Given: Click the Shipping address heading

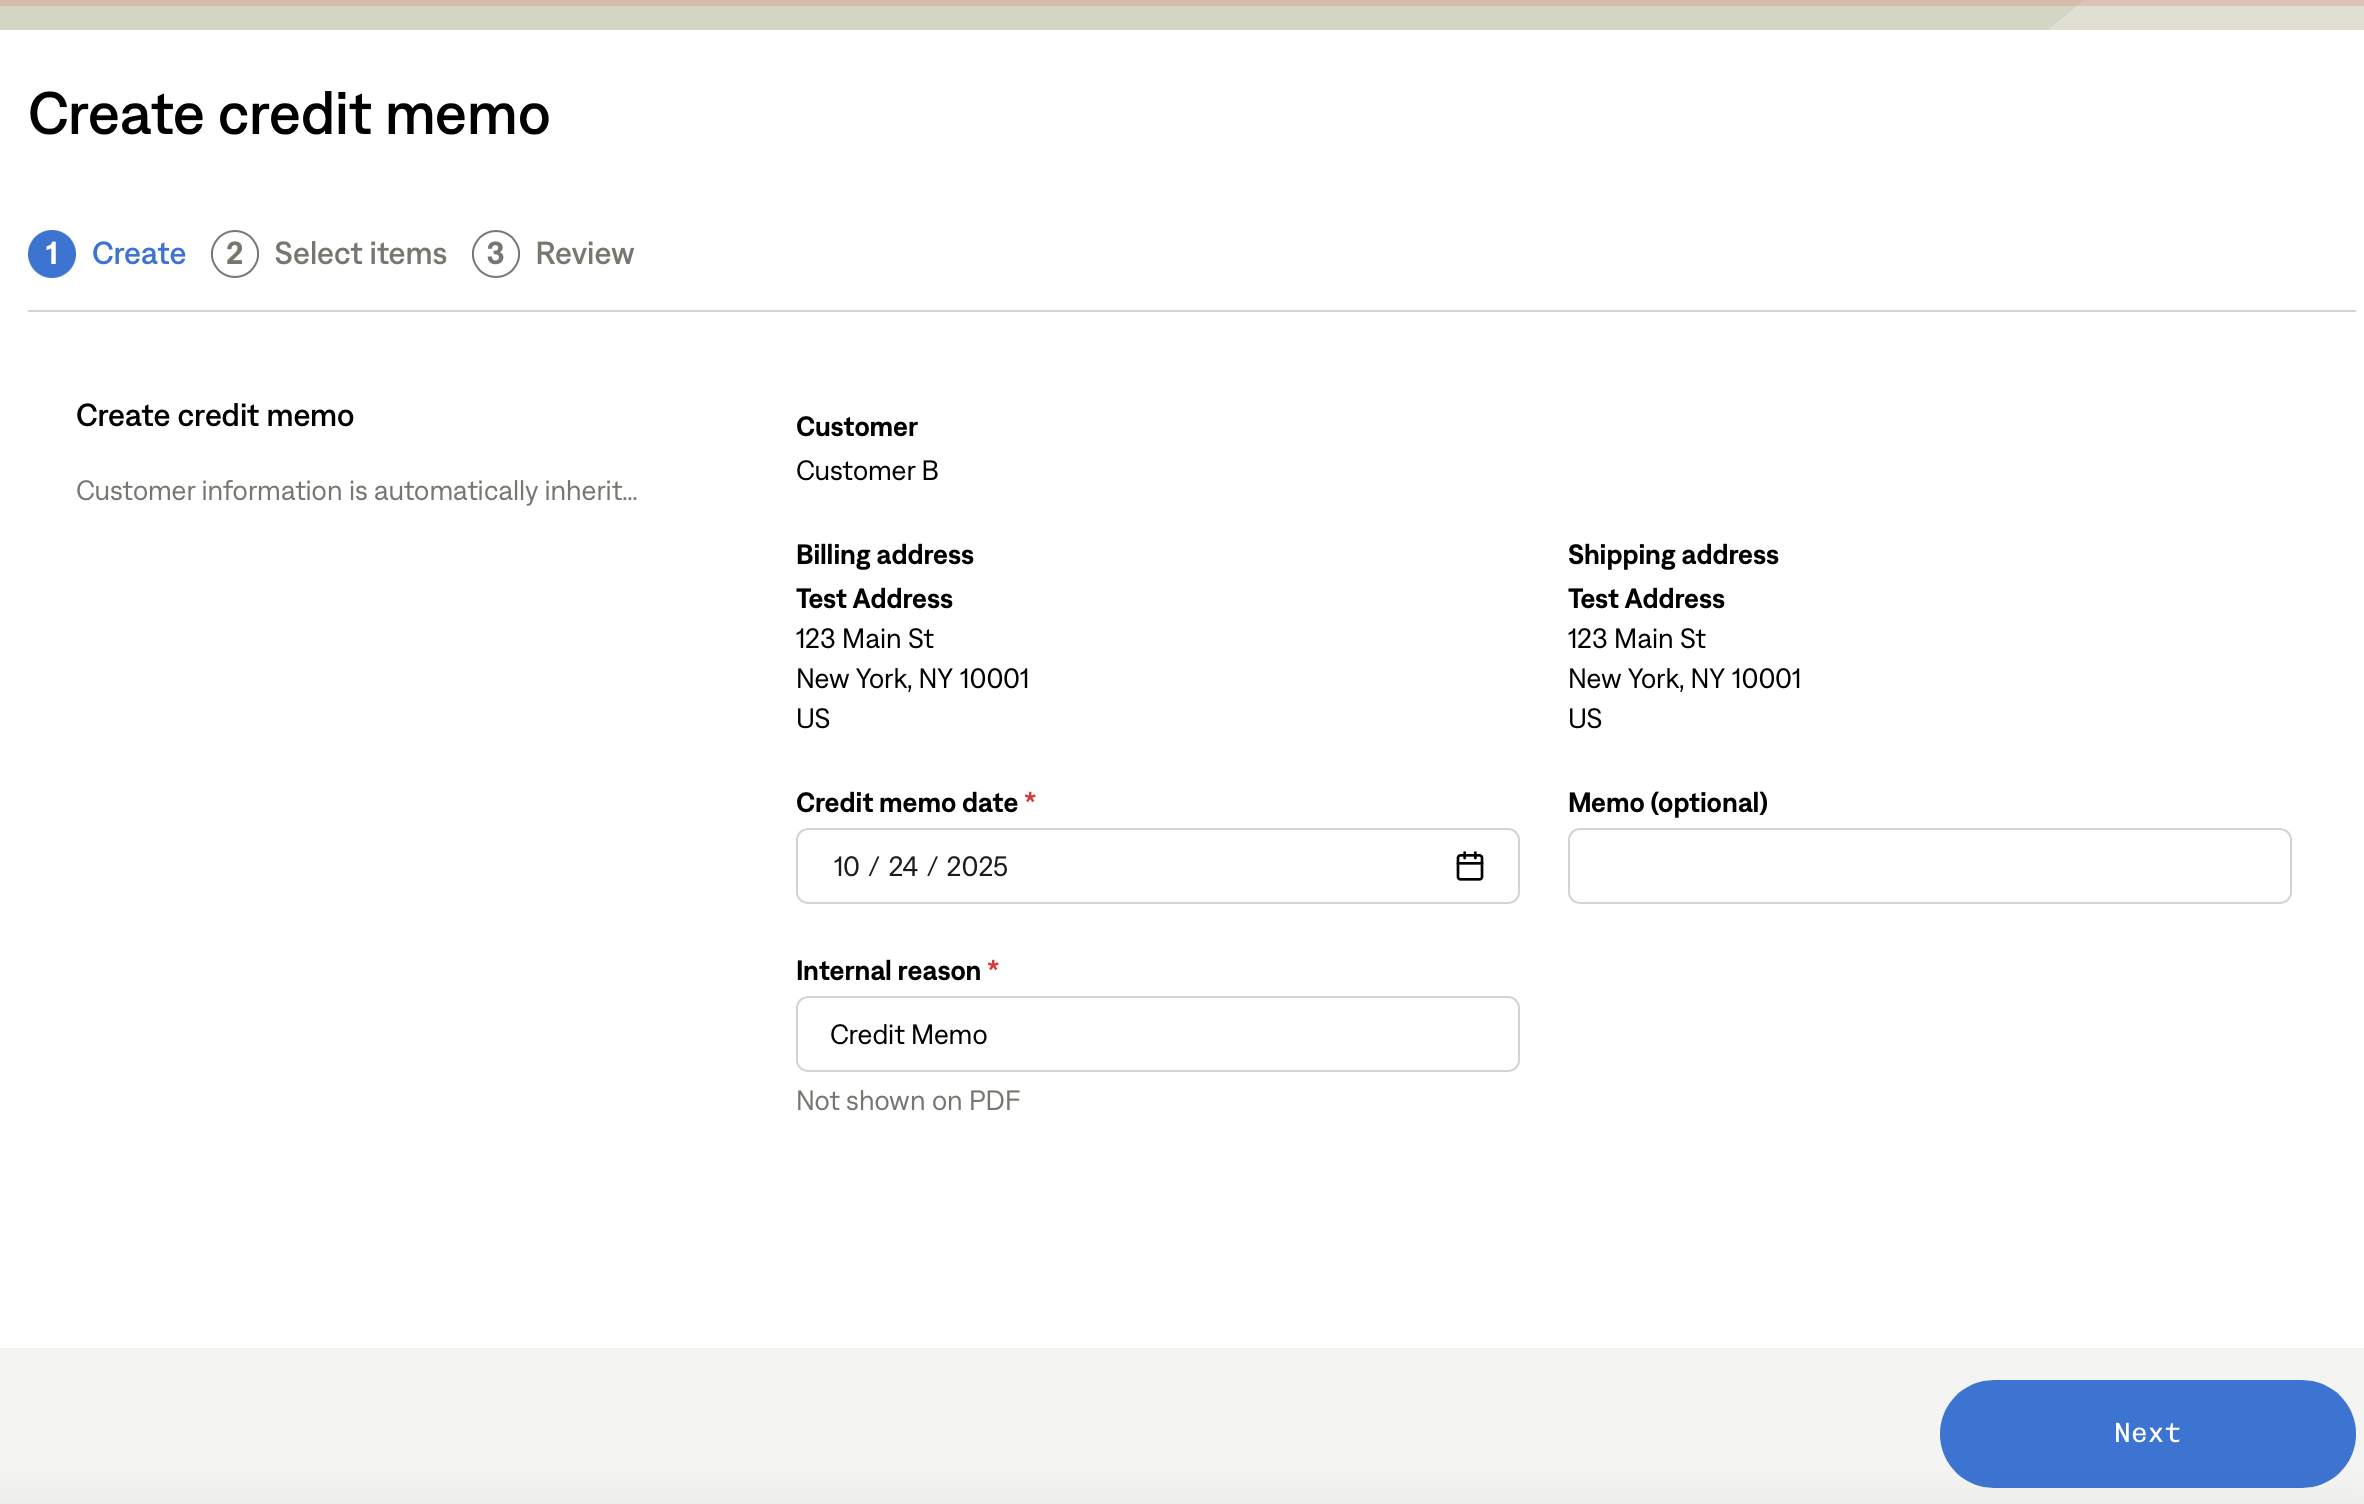Looking at the screenshot, I should [1672, 555].
